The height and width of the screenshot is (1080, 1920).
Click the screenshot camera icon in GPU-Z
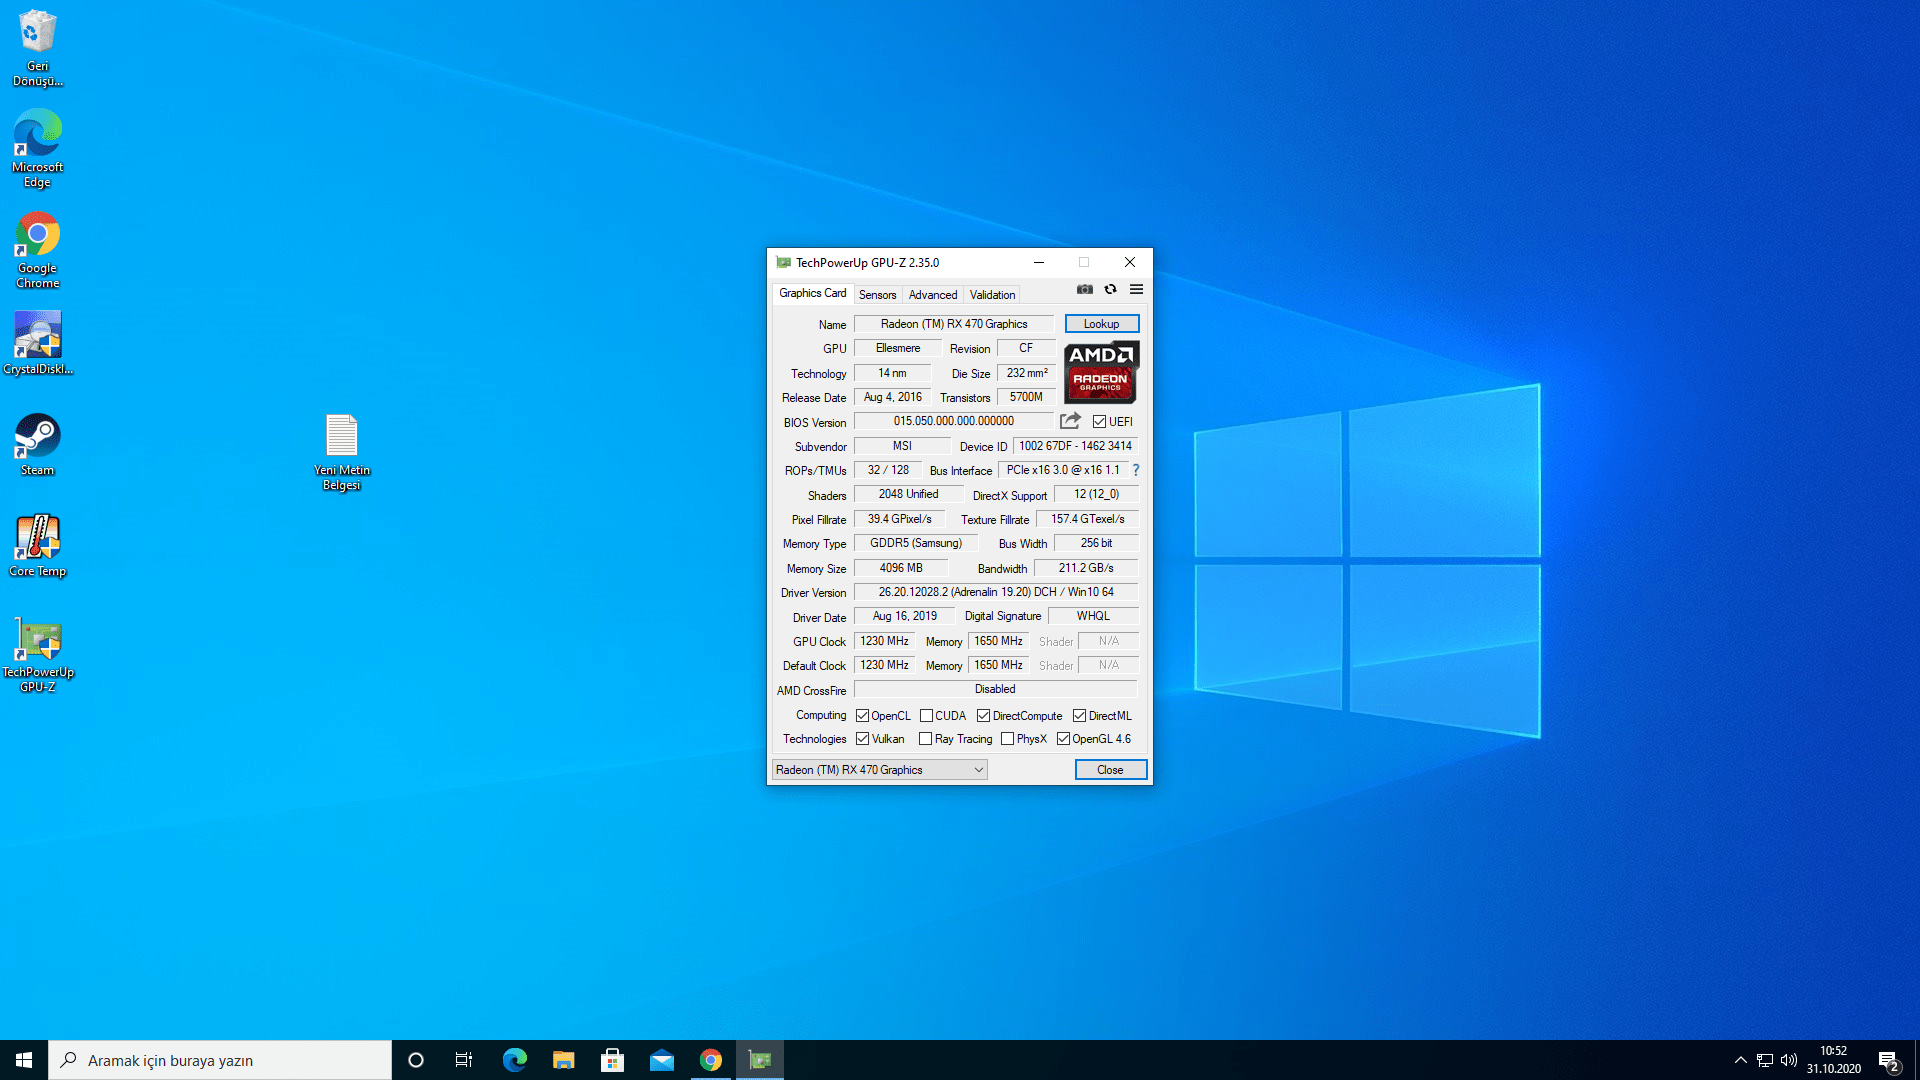pyautogui.click(x=1084, y=289)
